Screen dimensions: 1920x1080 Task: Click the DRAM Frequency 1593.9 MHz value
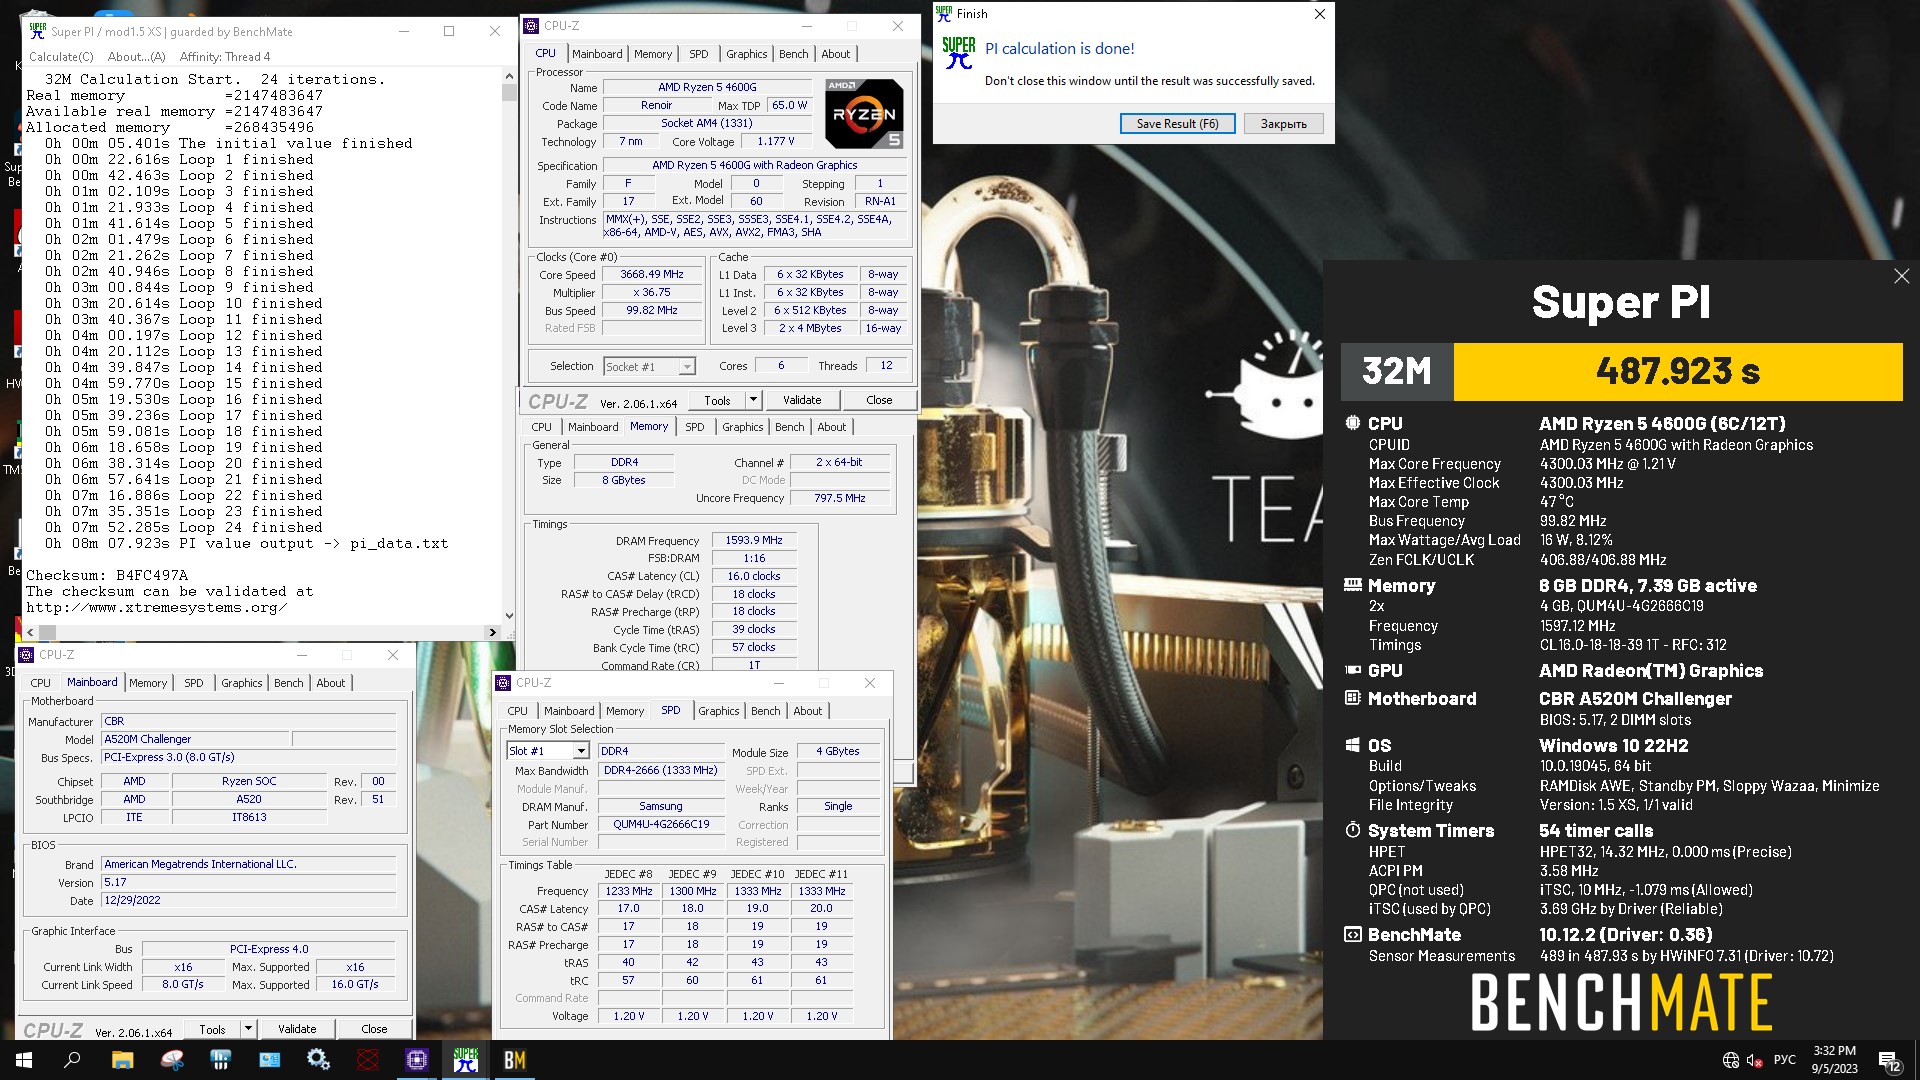(x=754, y=540)
